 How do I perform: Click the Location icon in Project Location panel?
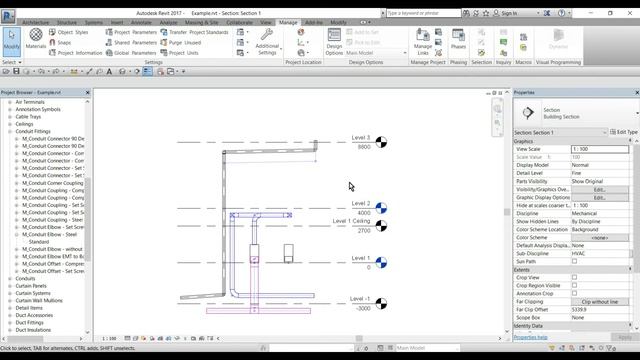pos(301,32)
